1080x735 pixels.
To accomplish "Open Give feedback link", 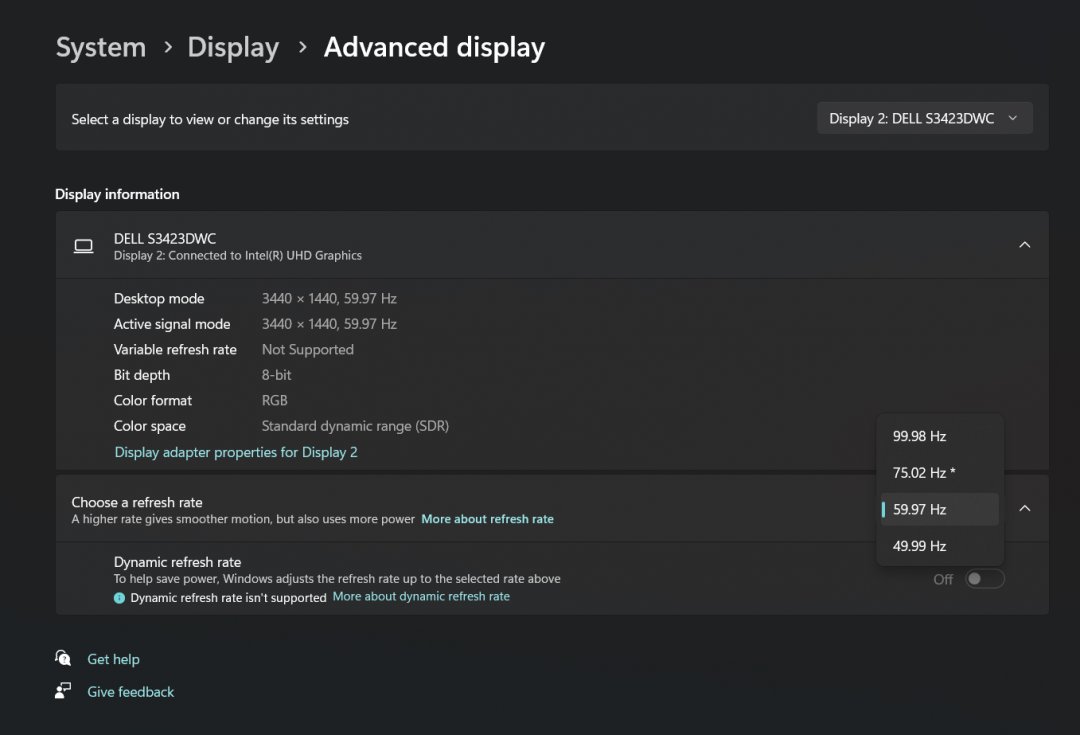I will point(130,692).
